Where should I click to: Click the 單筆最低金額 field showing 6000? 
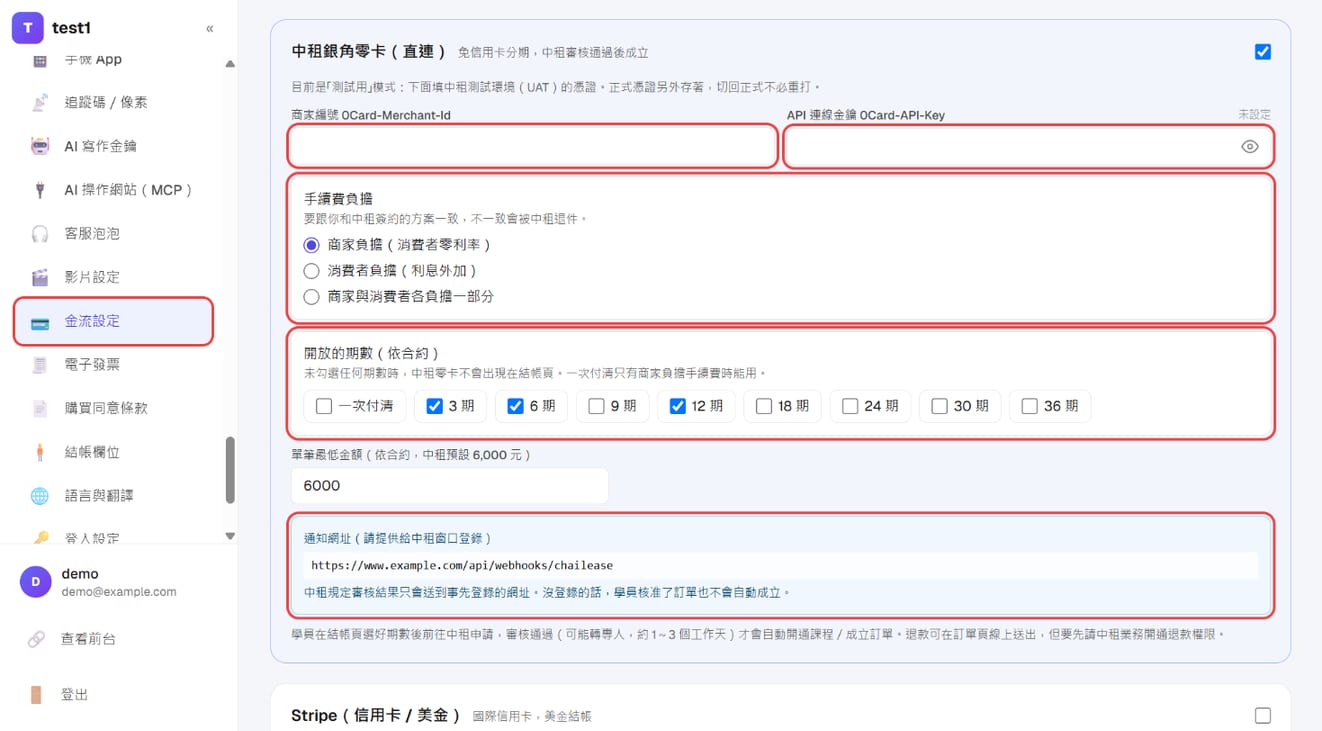[450, 486]
